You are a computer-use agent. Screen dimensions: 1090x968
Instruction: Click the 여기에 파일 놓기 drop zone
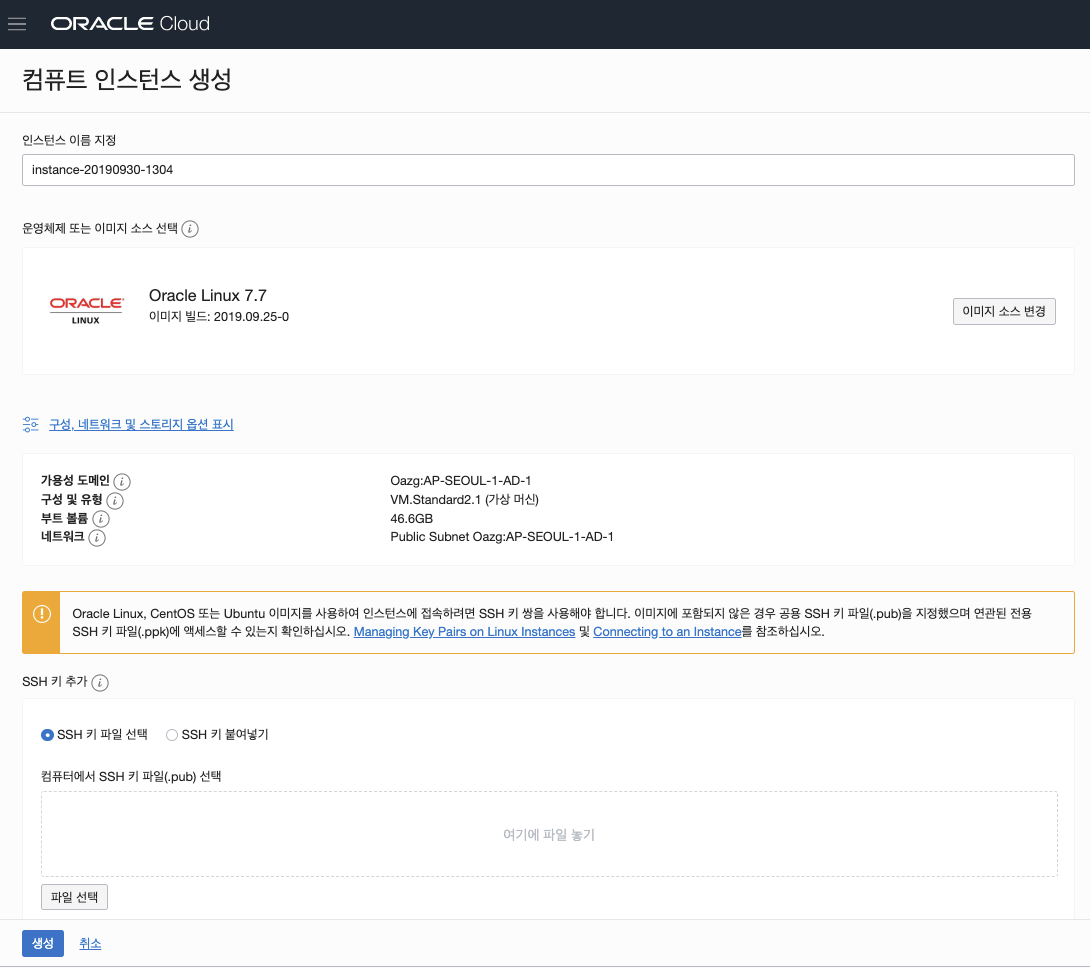pos(549,834)
